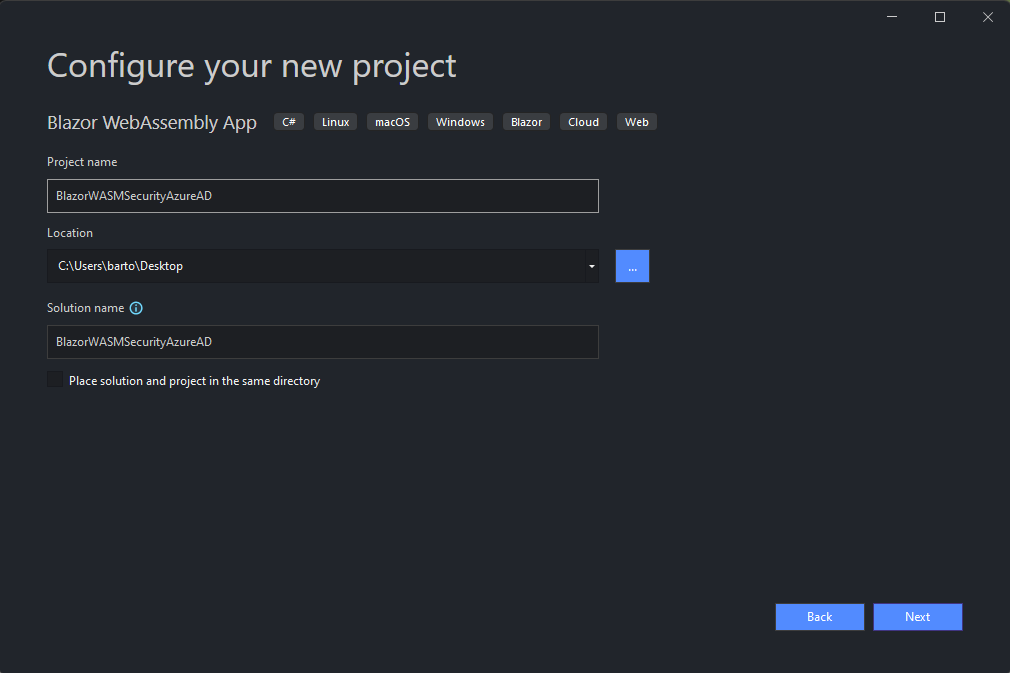
Task: Focus the Project name text field
Action: pyautogui.click(x=322, y=196)
